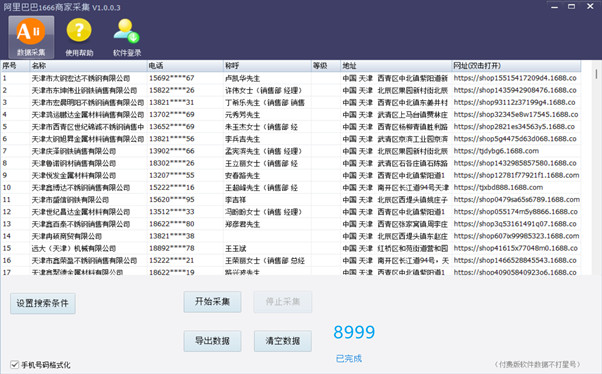Click URL starting shop15515417209d4

[x=515, y=78]
